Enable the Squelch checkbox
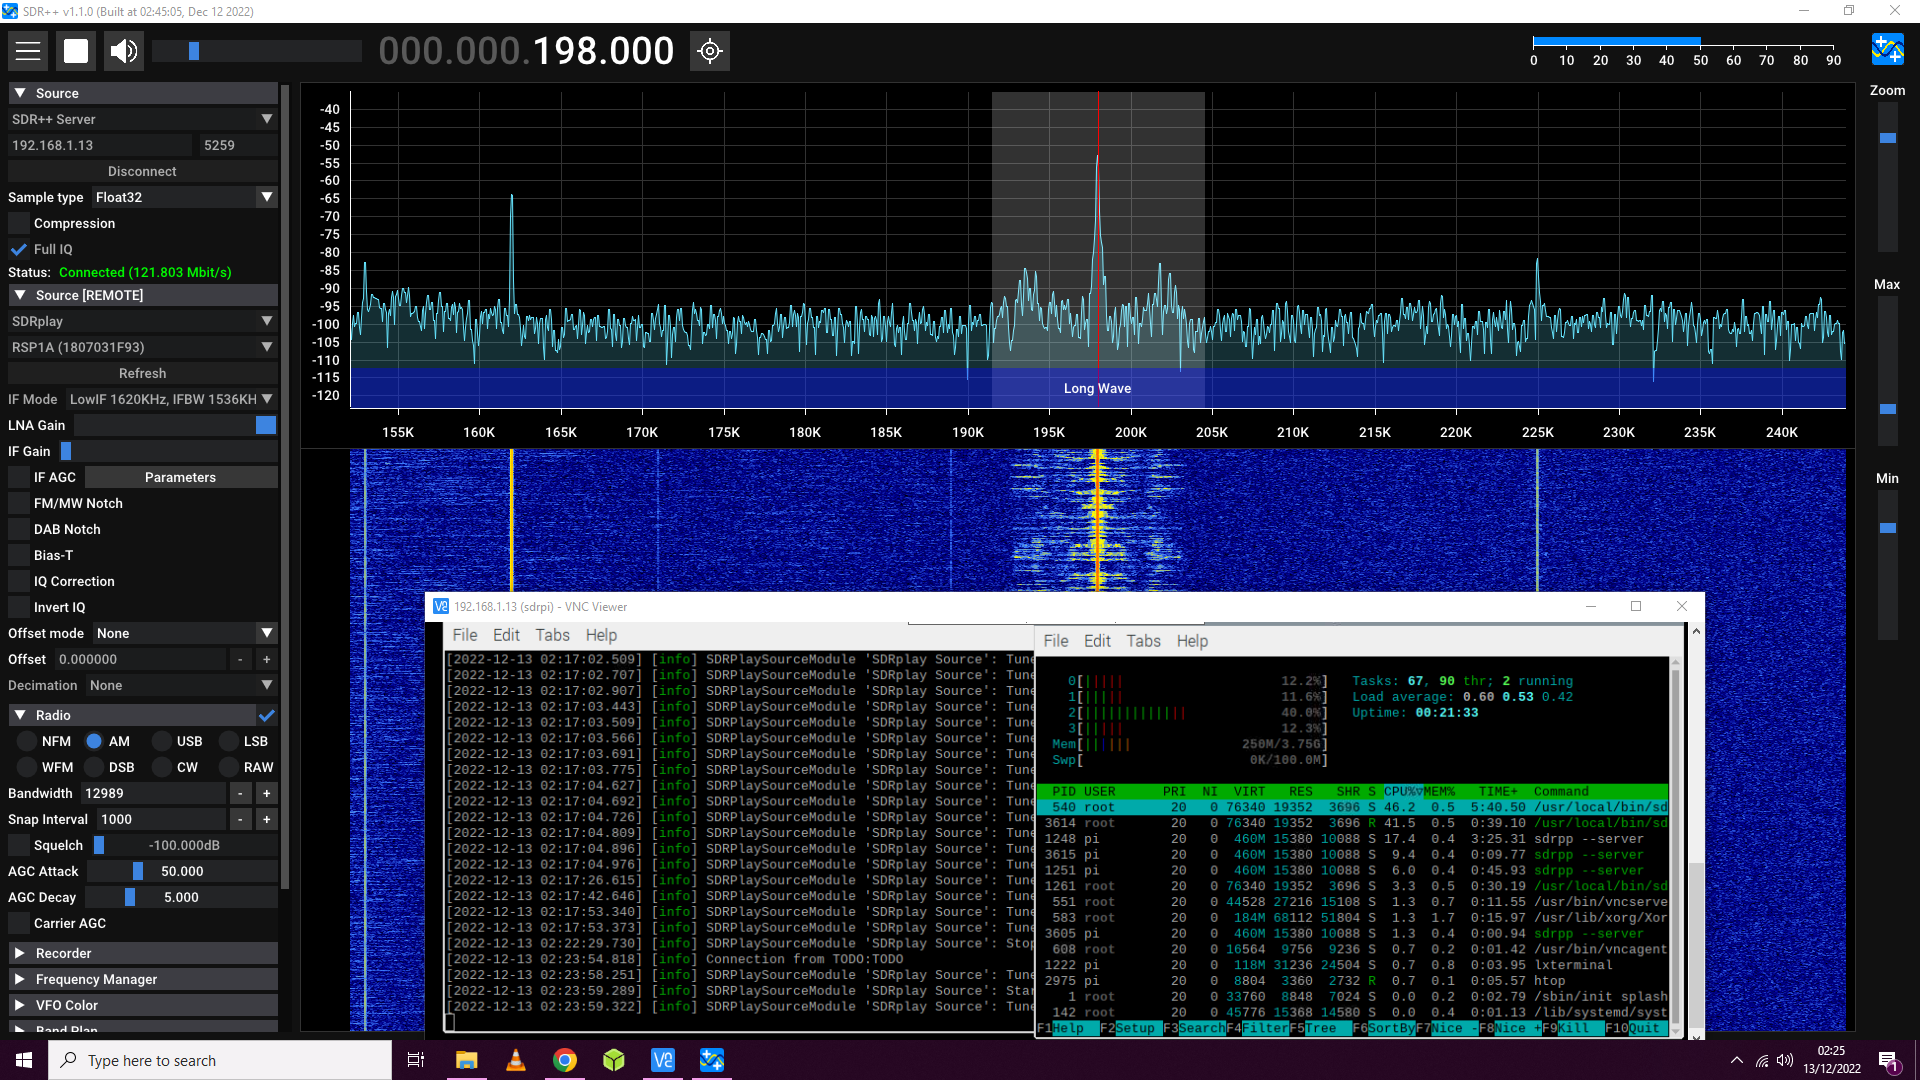The height and width of the screenshot is (1080, 1920). click(x=19, y=845)
